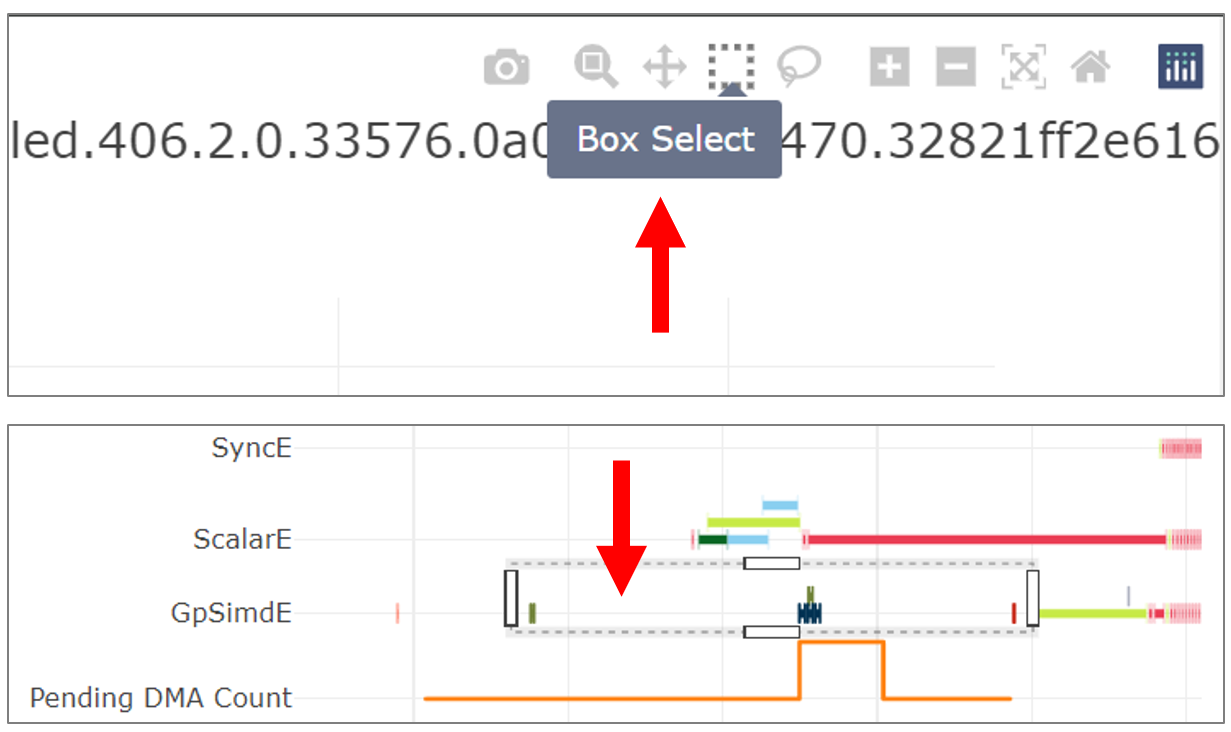
Task: Open the Plotly logo icon
Action: pos(1181,68)
